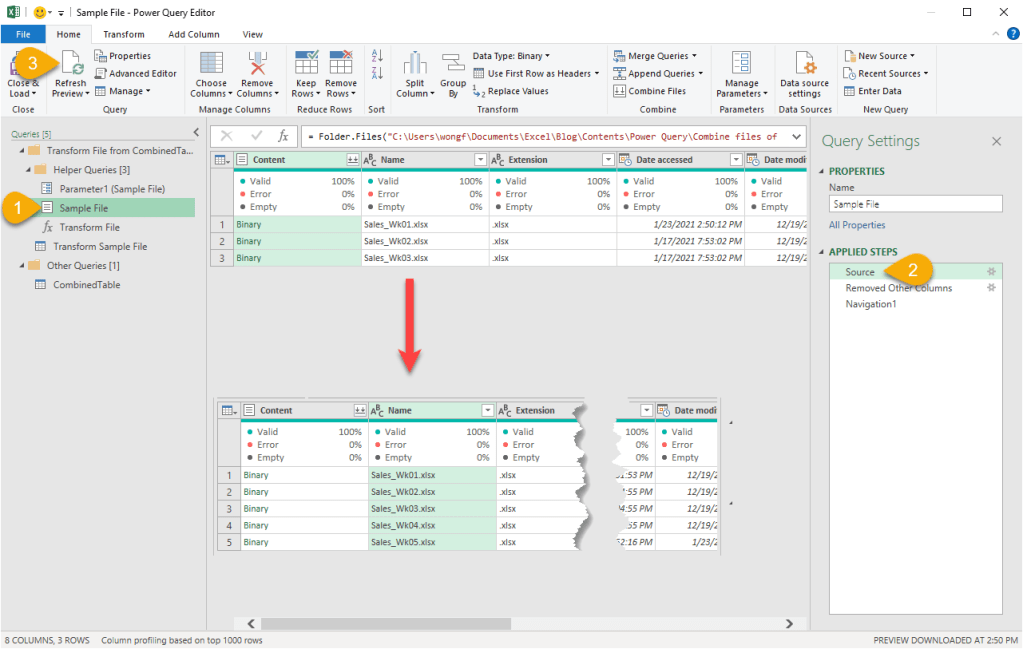Click the Group By icon
This screenshot has height=649, width=1023.
(x=453, y=65)
